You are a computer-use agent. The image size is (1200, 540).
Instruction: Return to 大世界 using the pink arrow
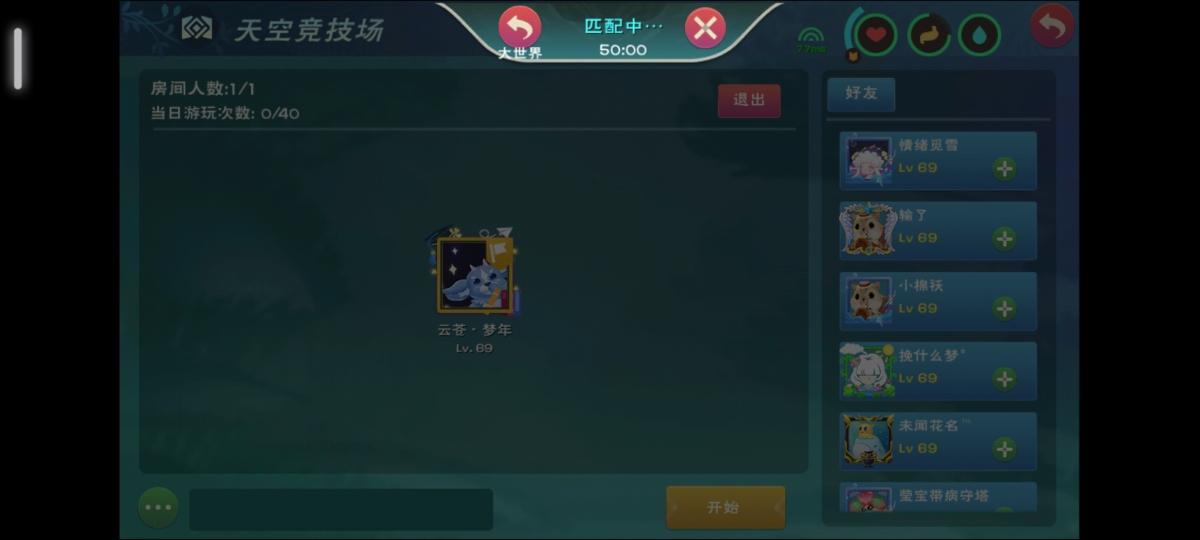tap(519, 27)
